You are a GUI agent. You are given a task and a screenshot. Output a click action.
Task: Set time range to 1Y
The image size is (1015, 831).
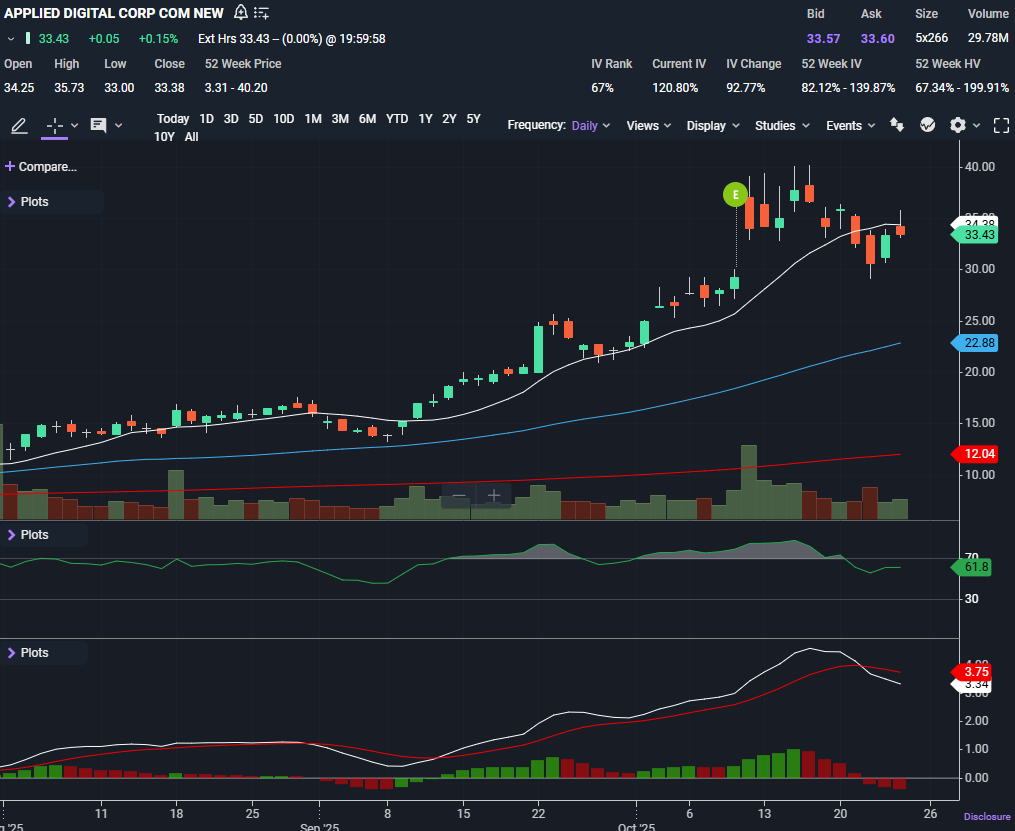coord(425,118)
